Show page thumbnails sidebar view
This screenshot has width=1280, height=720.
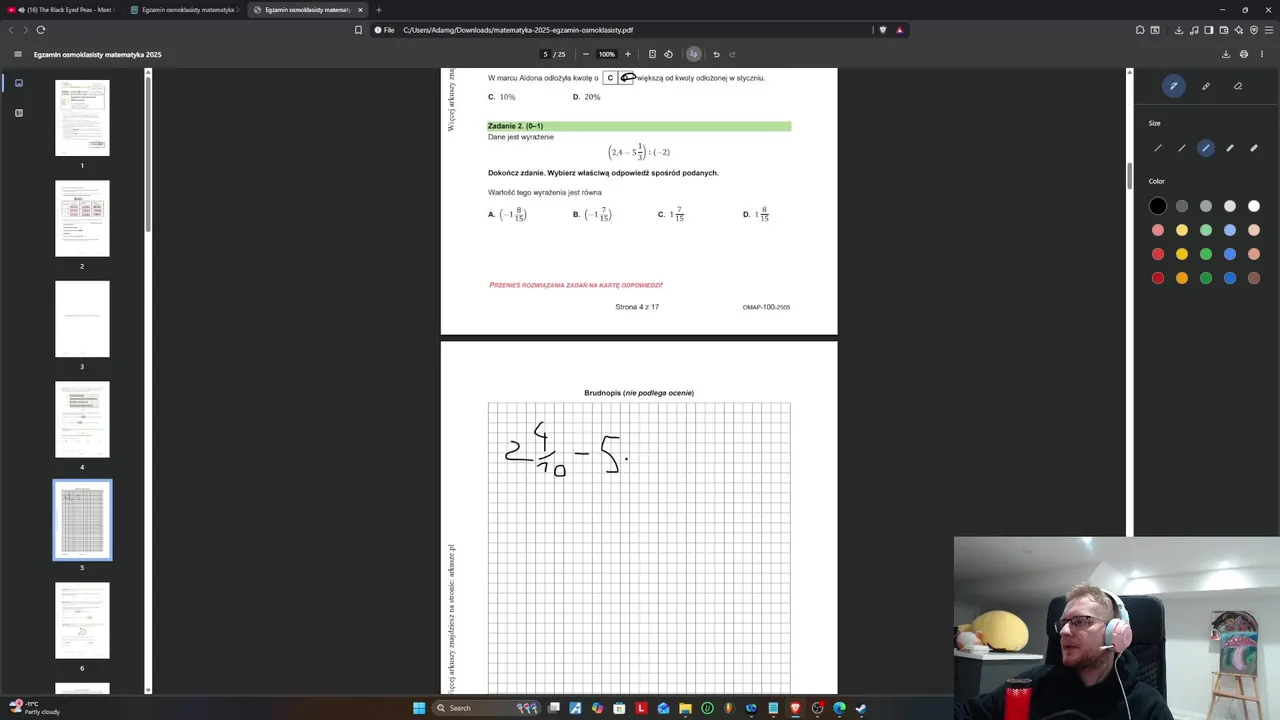point(18,83)
